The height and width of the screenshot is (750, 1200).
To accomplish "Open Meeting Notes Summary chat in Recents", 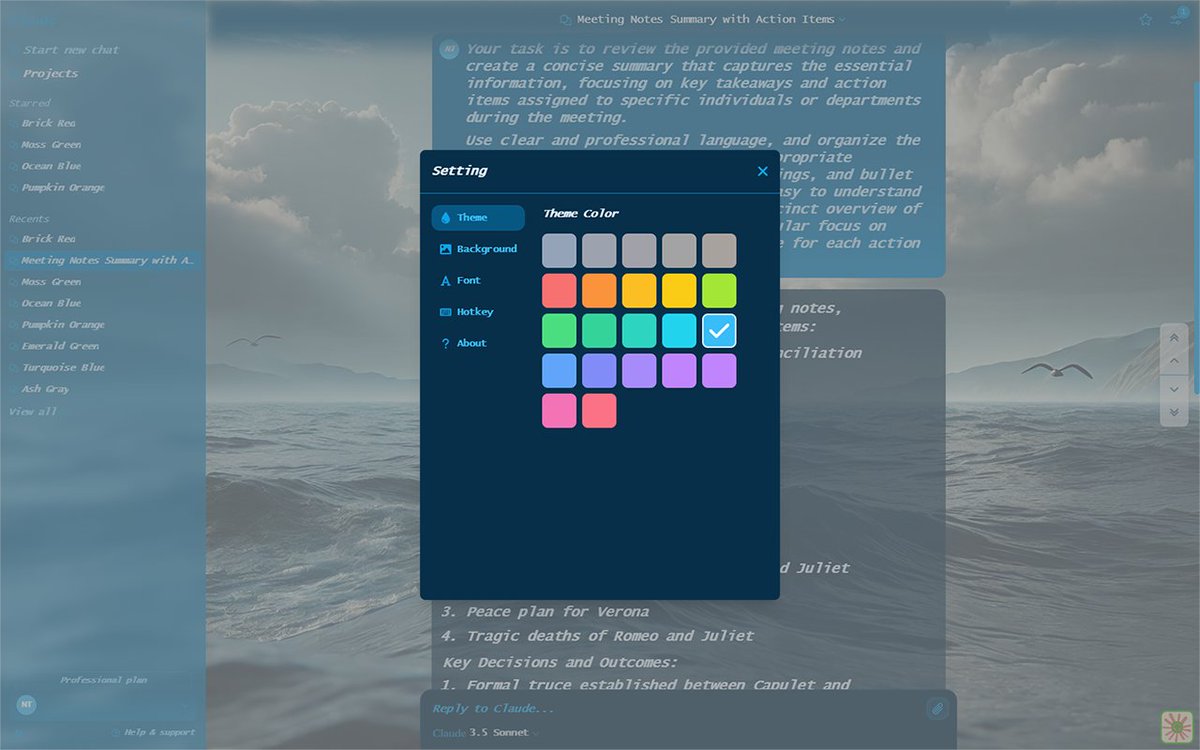I will (x=103, y=260).
